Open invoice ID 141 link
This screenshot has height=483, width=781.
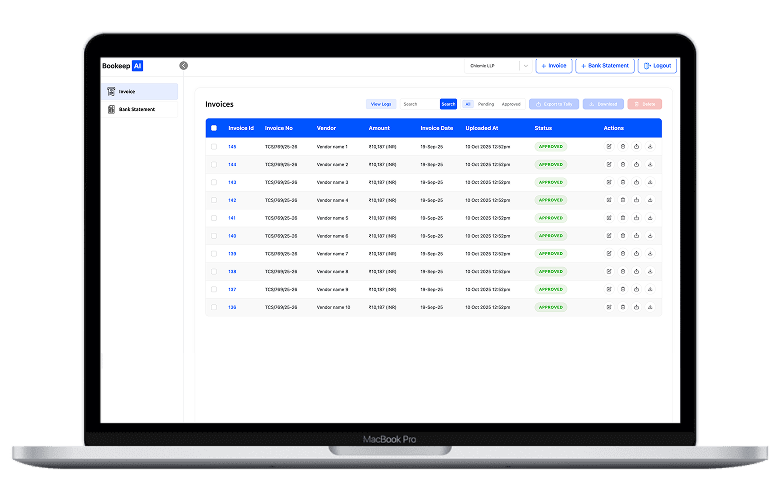(232, 218)
